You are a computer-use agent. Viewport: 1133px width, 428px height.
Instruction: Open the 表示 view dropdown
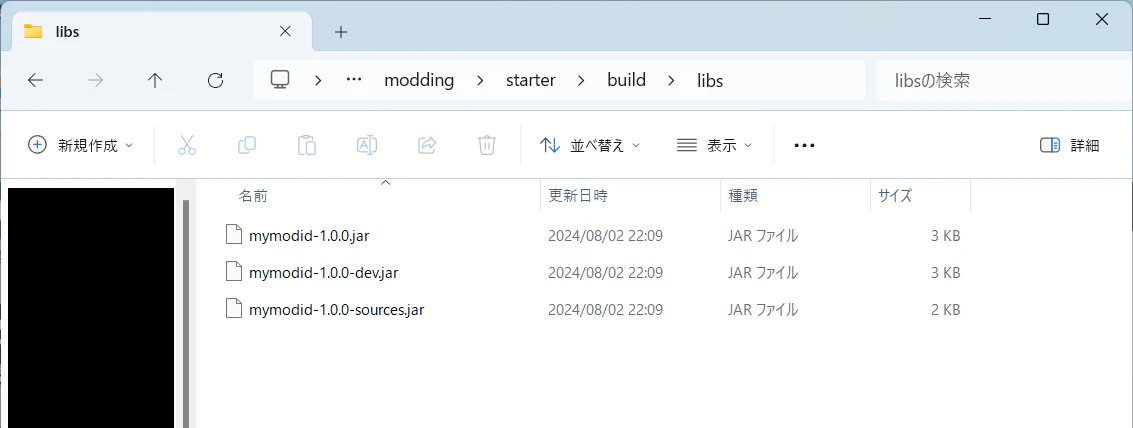click(715, 145)
